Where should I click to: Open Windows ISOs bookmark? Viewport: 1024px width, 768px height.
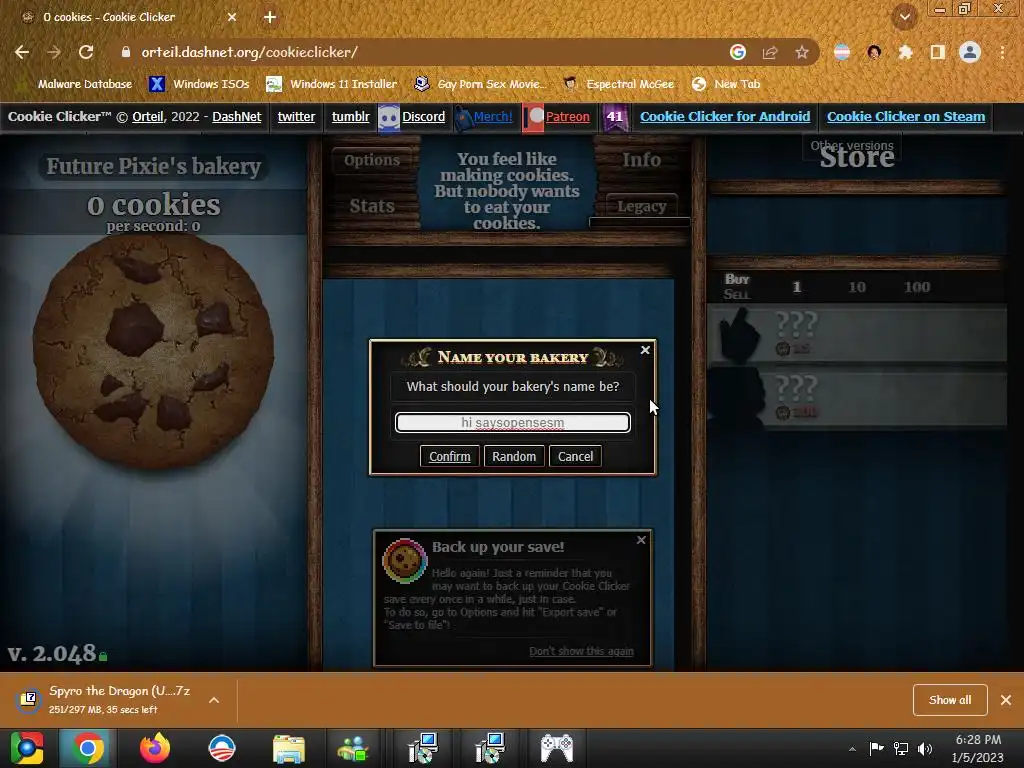click(199, 84)
